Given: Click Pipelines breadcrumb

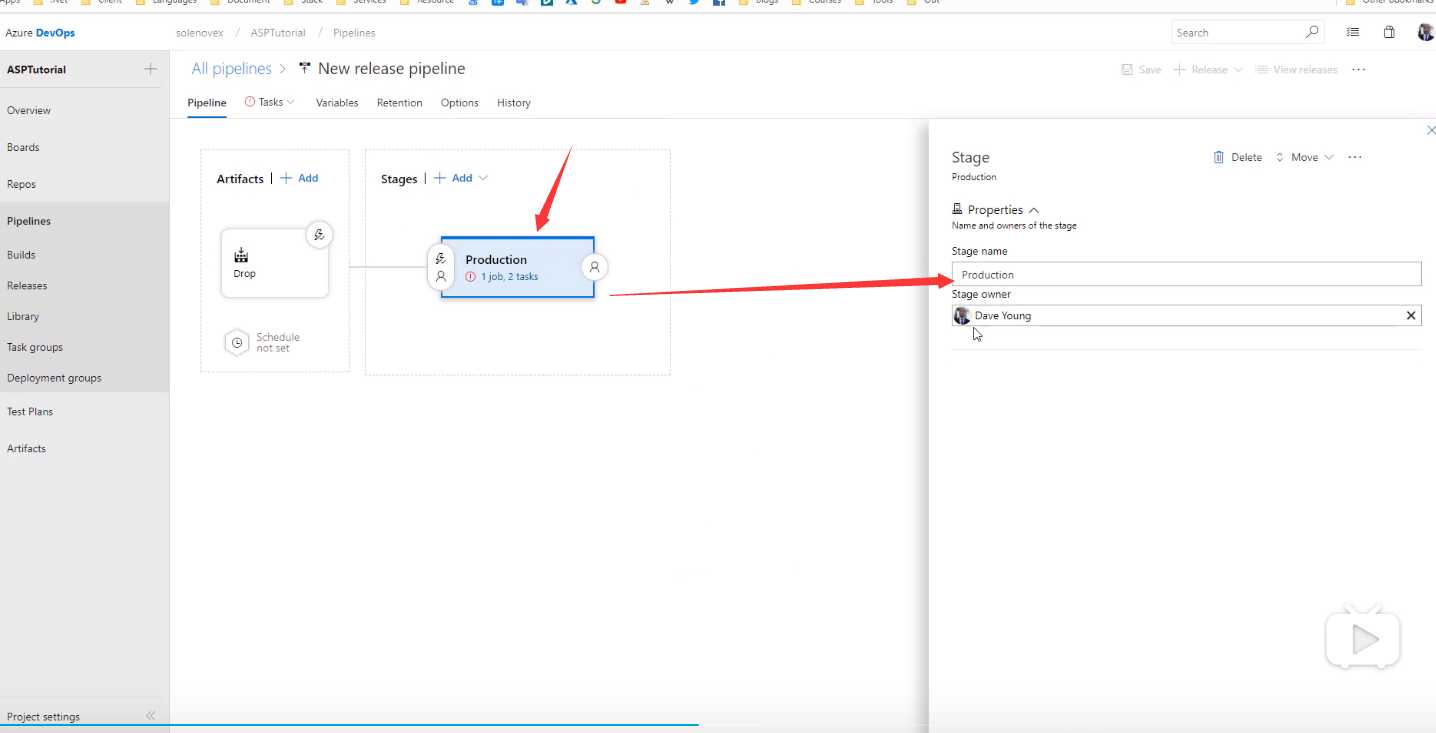Looking at the screenshot, I should [354, 33].
